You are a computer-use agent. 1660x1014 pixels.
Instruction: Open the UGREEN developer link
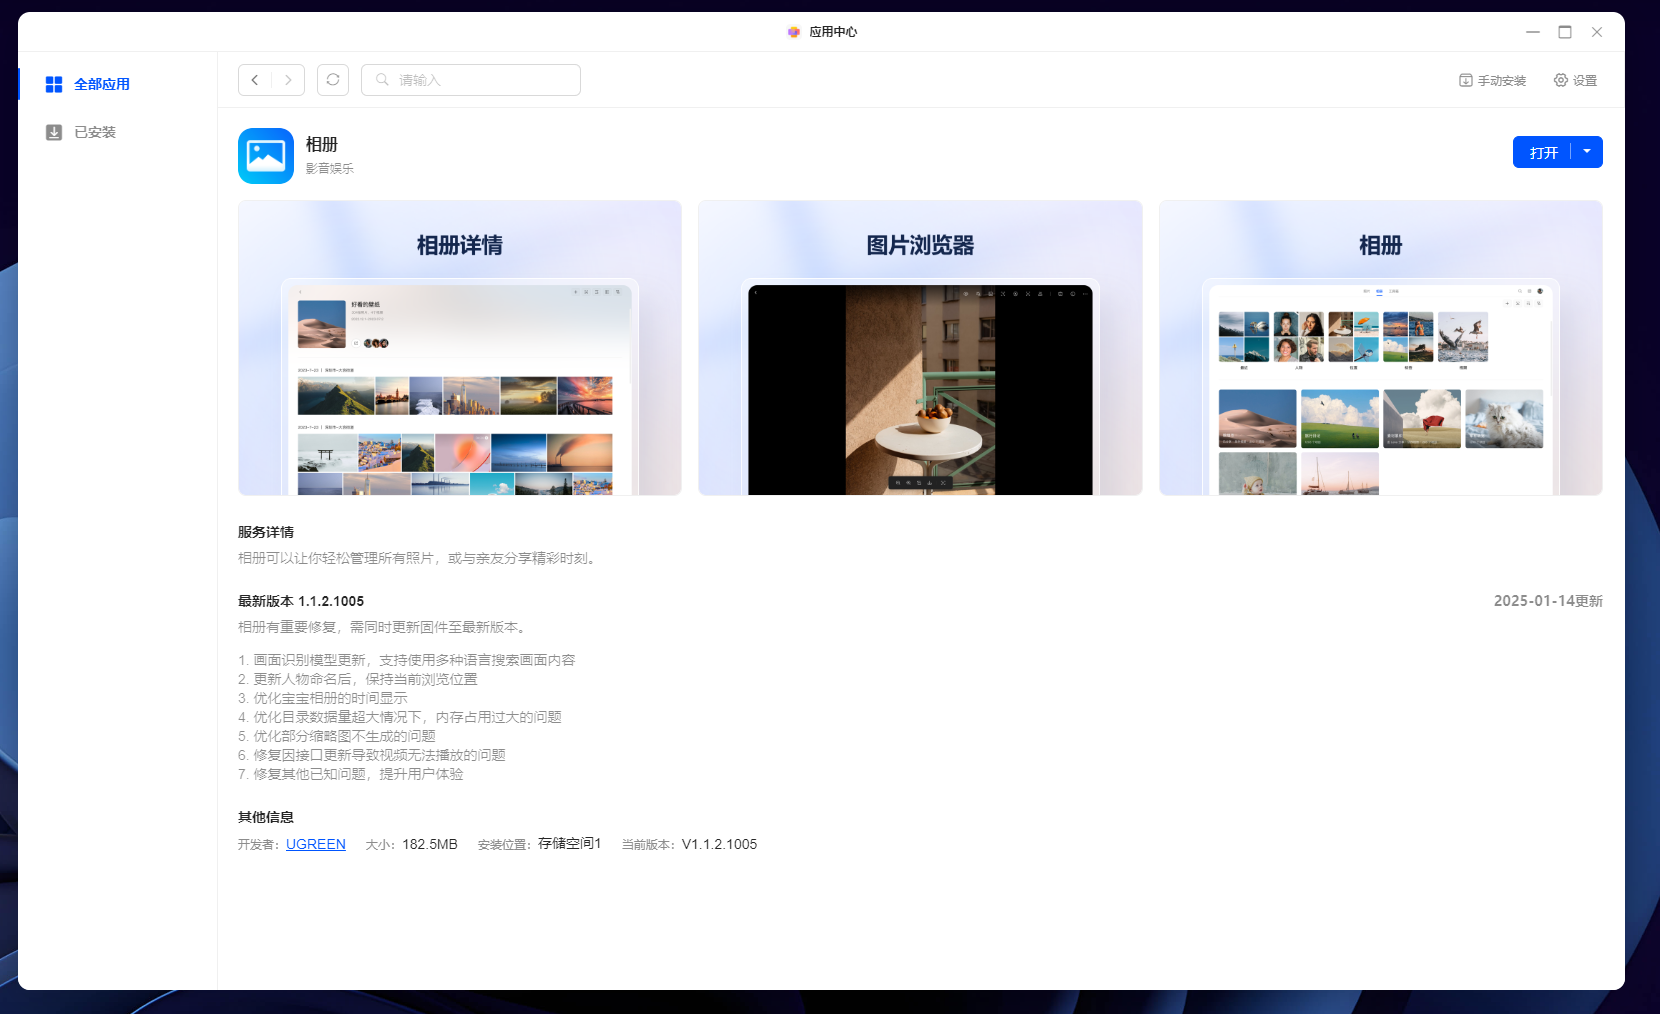click(x=315, y=844)
